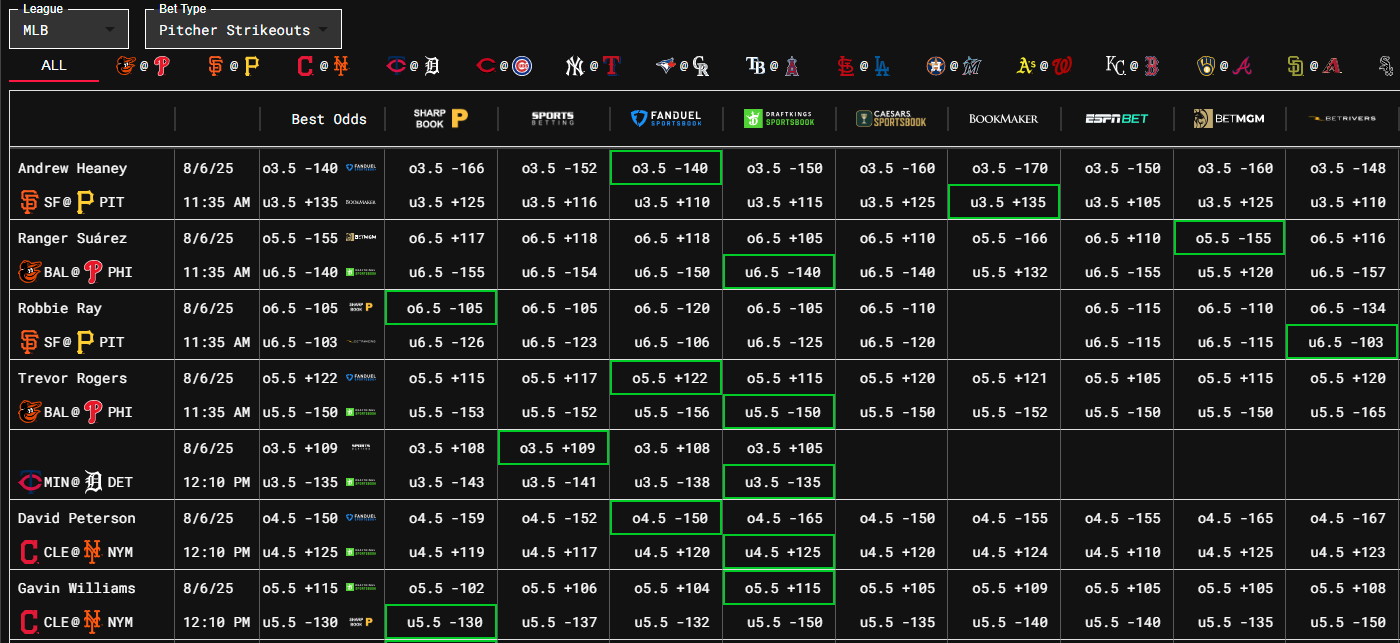
Task: Choose Twins at Tigers matchup icon
Action: point(413,66)
